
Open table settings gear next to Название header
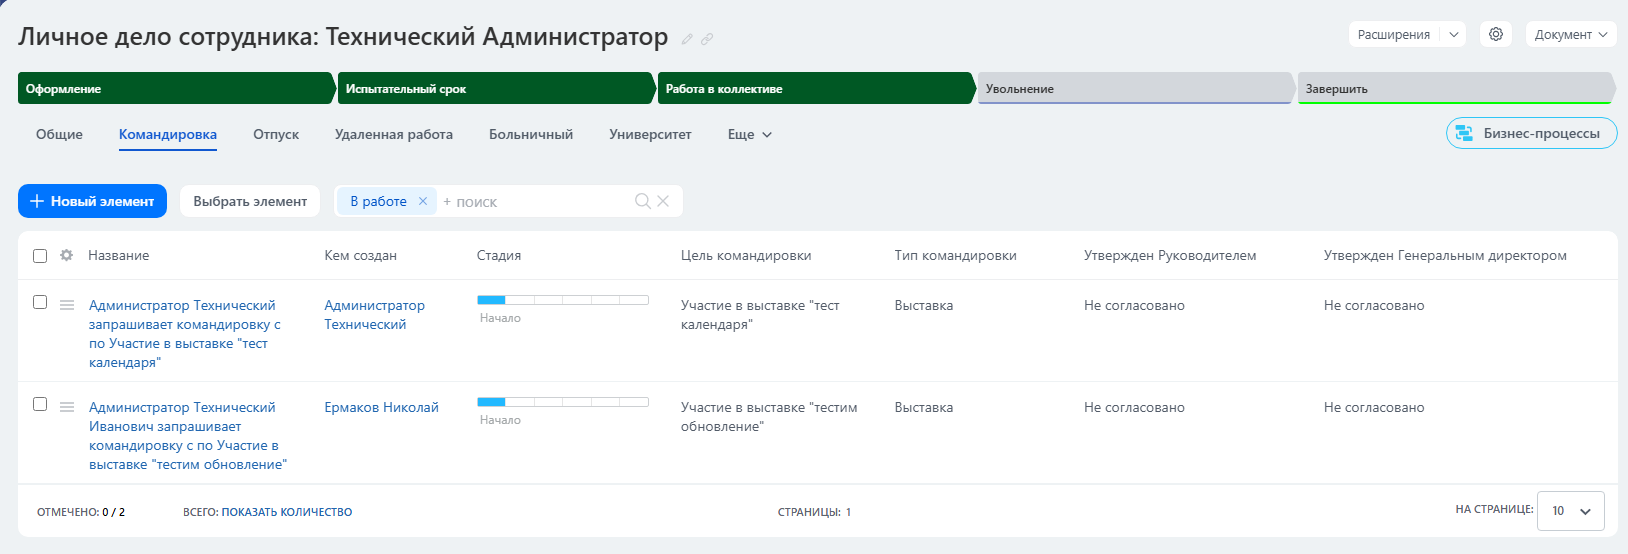67,255
